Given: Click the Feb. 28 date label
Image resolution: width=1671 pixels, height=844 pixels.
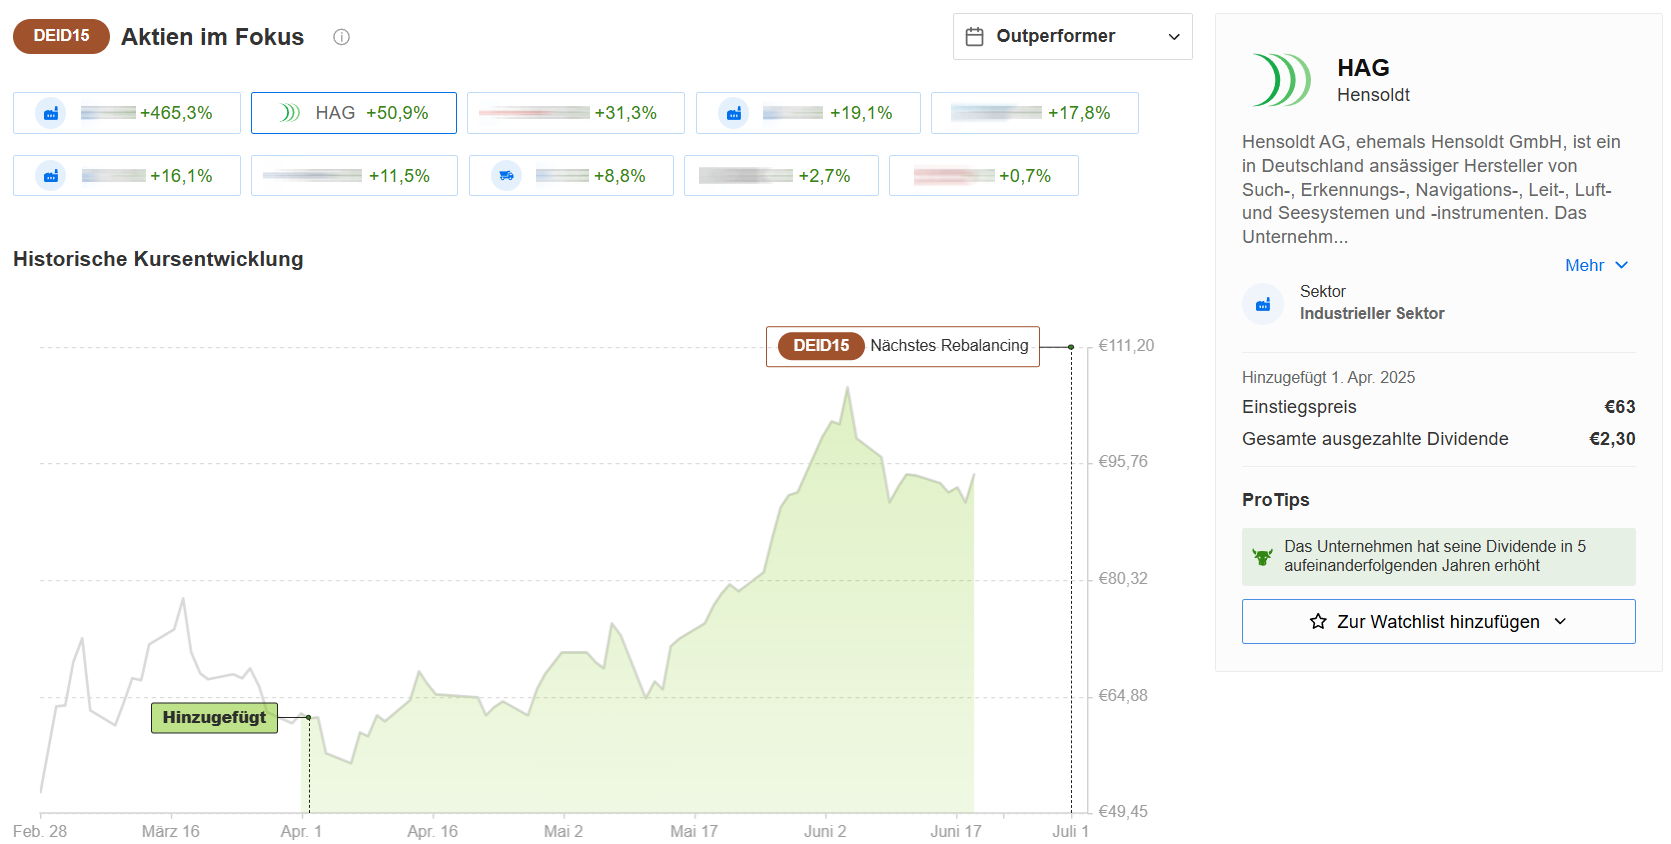Looking at the screenshot, I should [40, 832].
